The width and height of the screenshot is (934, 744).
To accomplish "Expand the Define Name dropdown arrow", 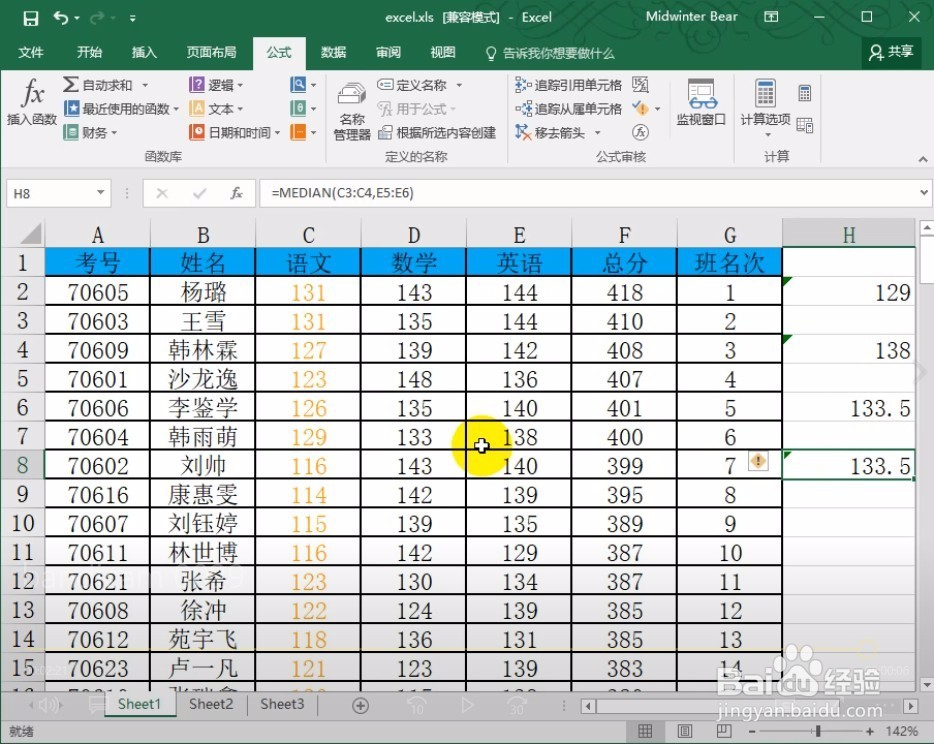I will tap(459, 85).
